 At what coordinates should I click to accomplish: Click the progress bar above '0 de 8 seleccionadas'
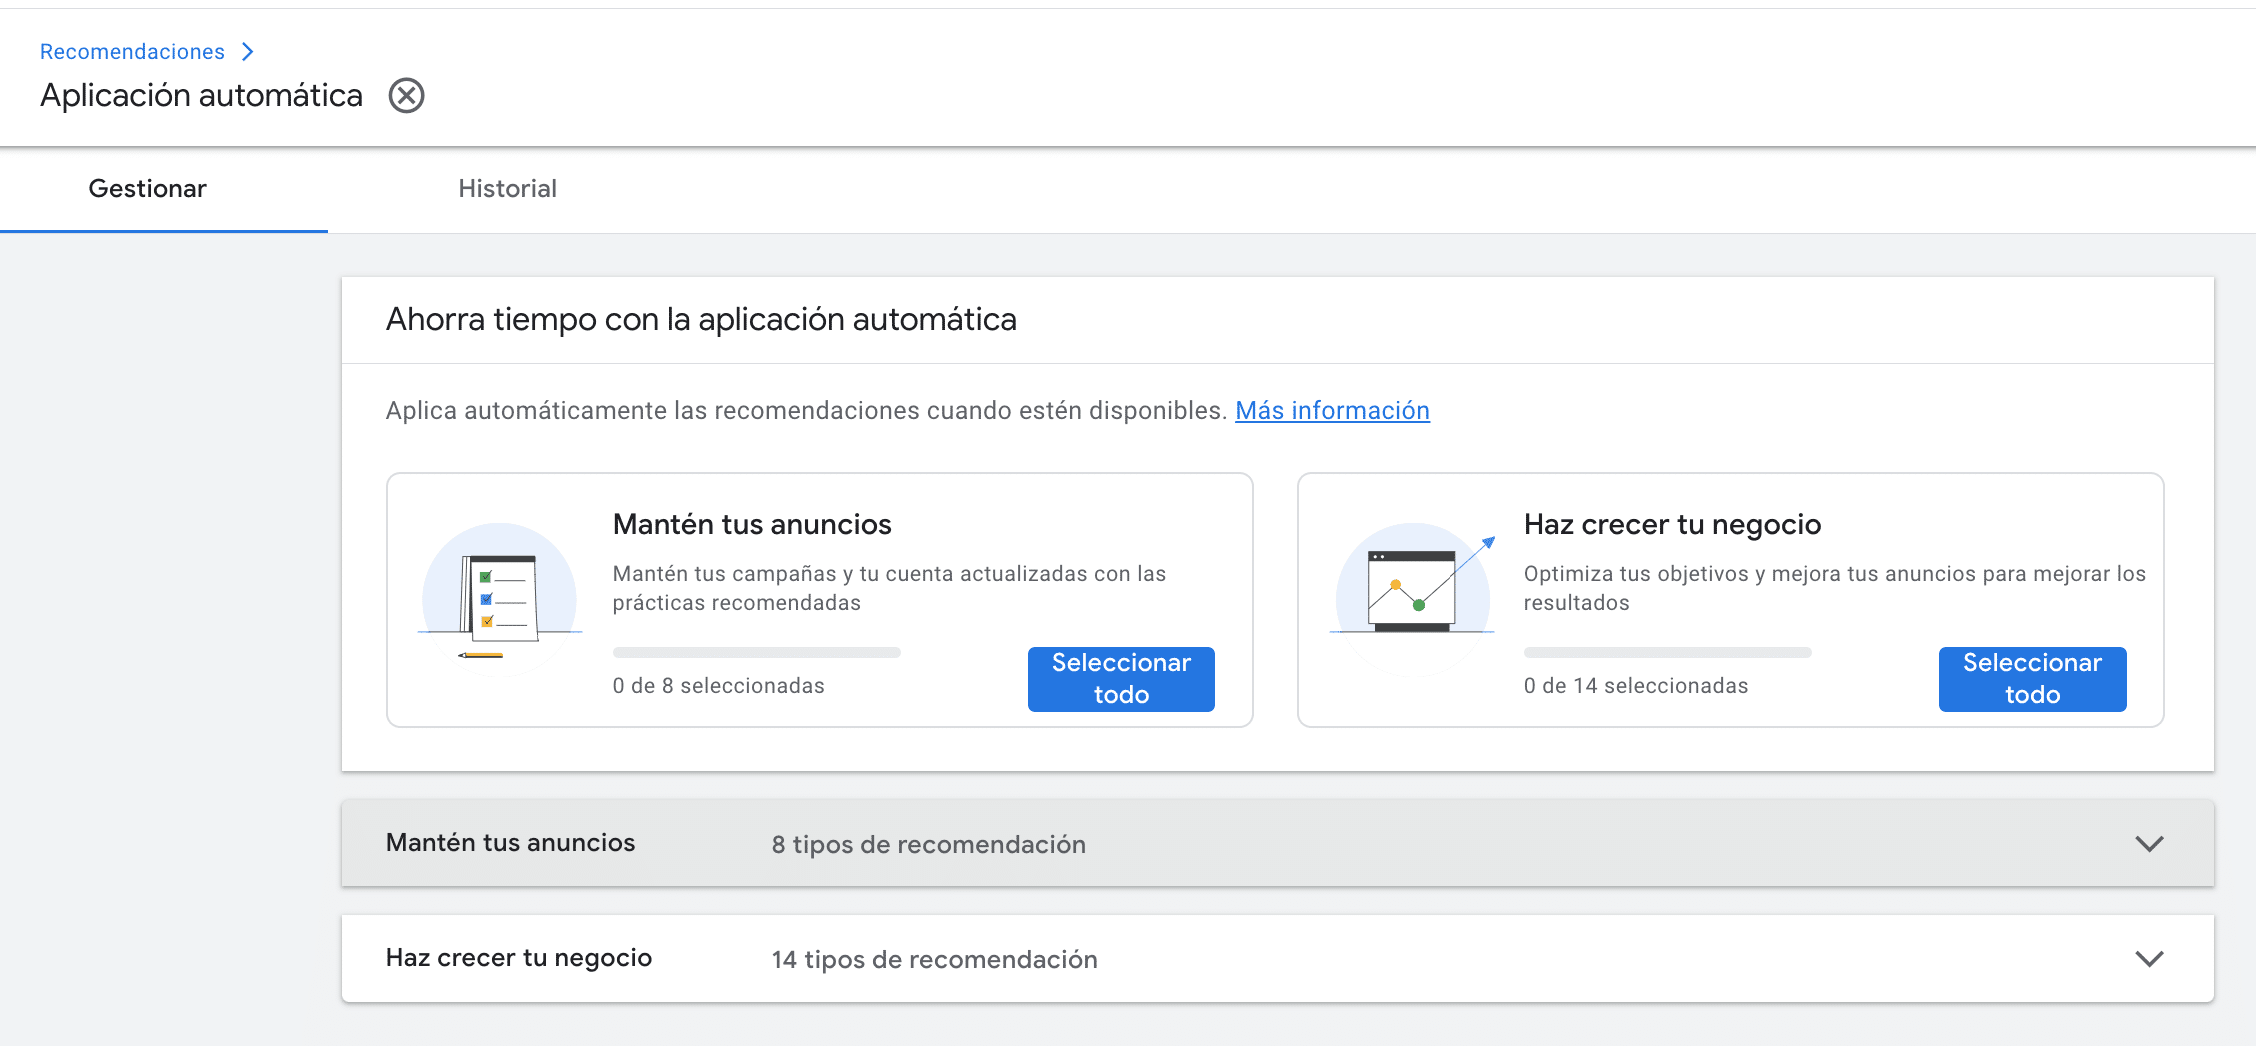pos(756,653)
